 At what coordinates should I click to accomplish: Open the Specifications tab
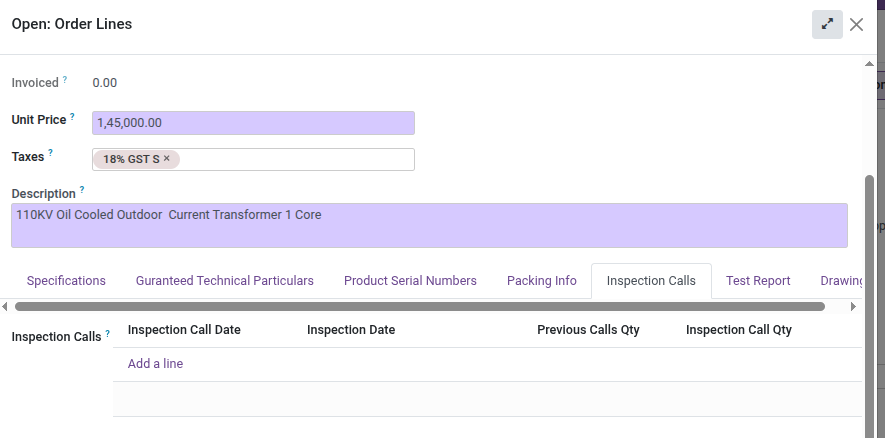pos(66,281)
